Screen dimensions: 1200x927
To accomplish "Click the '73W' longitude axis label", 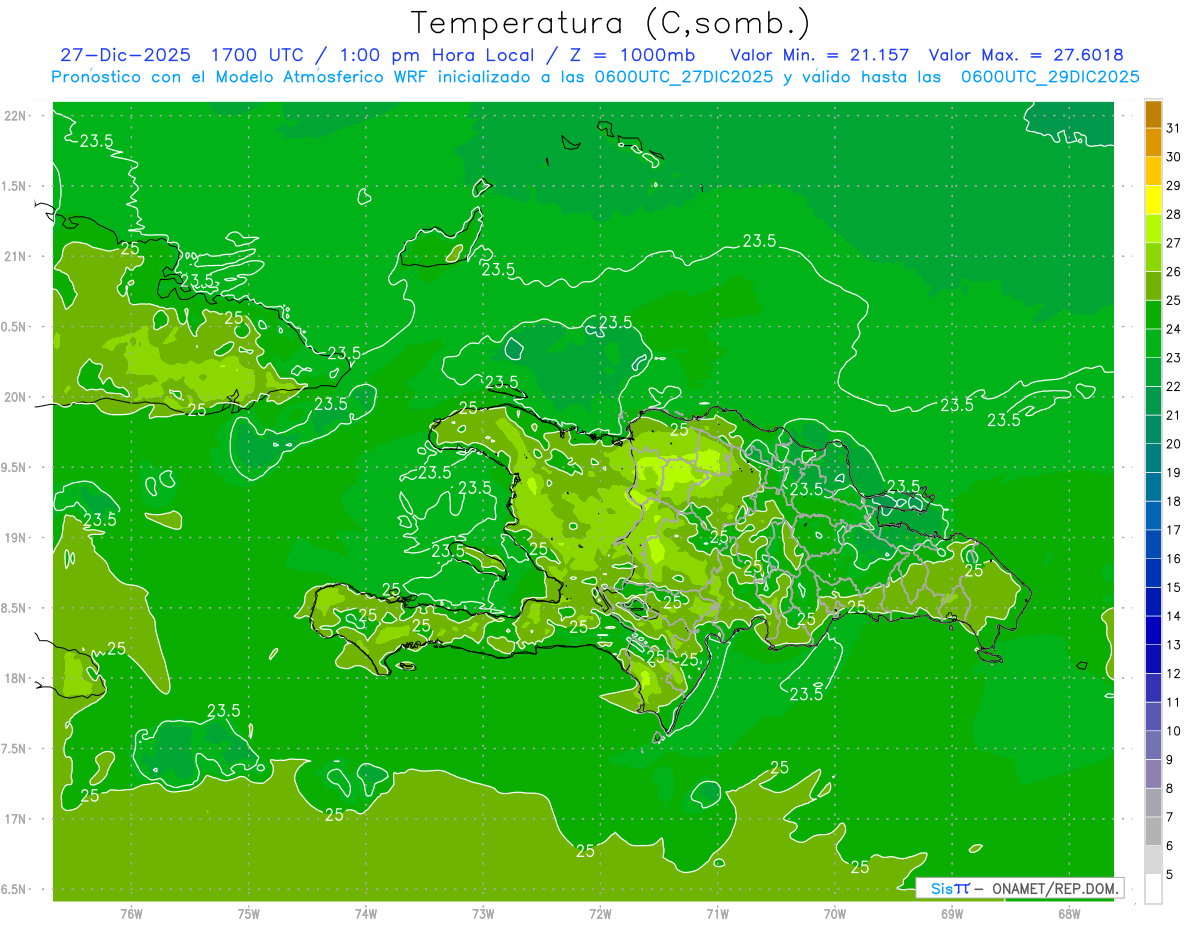I will 483,913.
